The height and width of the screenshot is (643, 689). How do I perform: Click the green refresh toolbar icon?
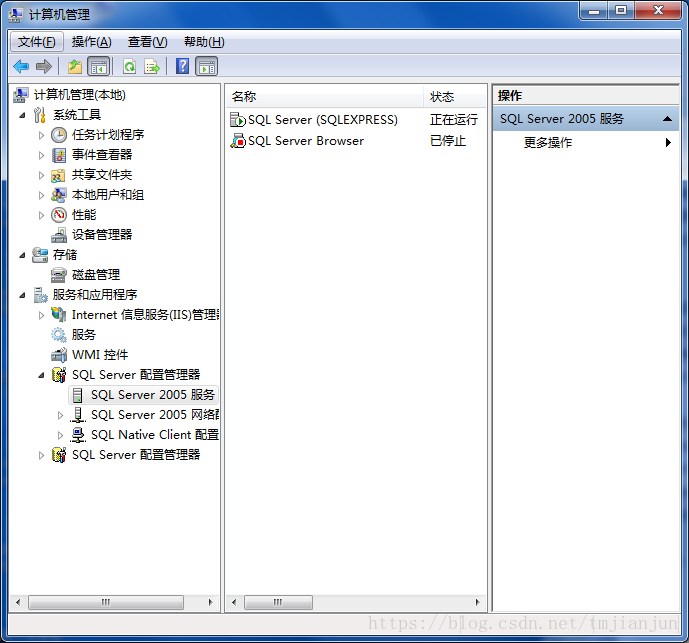[130, 67]
